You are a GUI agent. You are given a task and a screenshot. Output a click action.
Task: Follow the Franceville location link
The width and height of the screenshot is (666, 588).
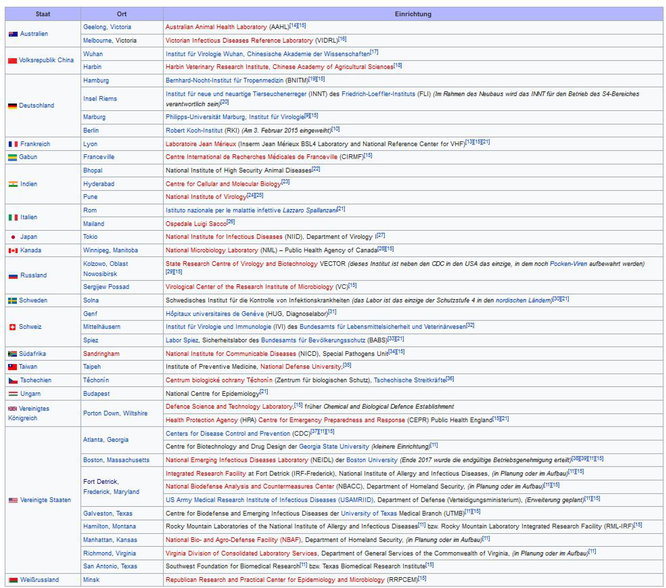(x=99, y=157)
